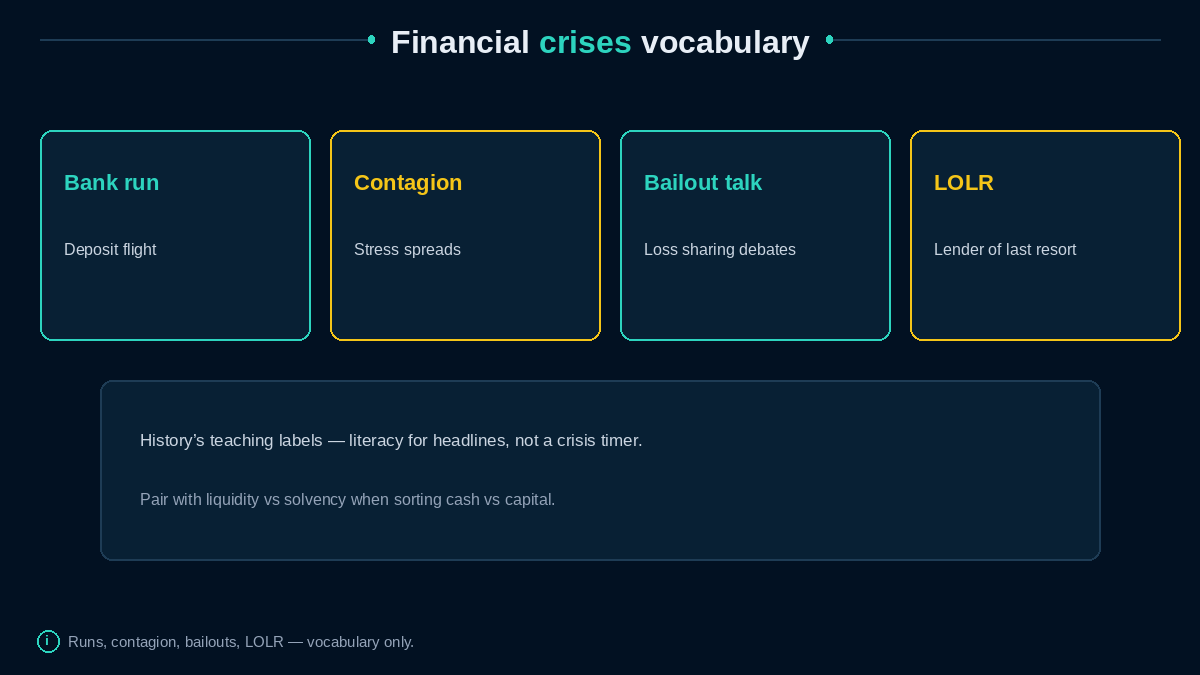Click the empty area of the LOLR card
Screen dimensions: 1200x675
[x=1045, y=300]
